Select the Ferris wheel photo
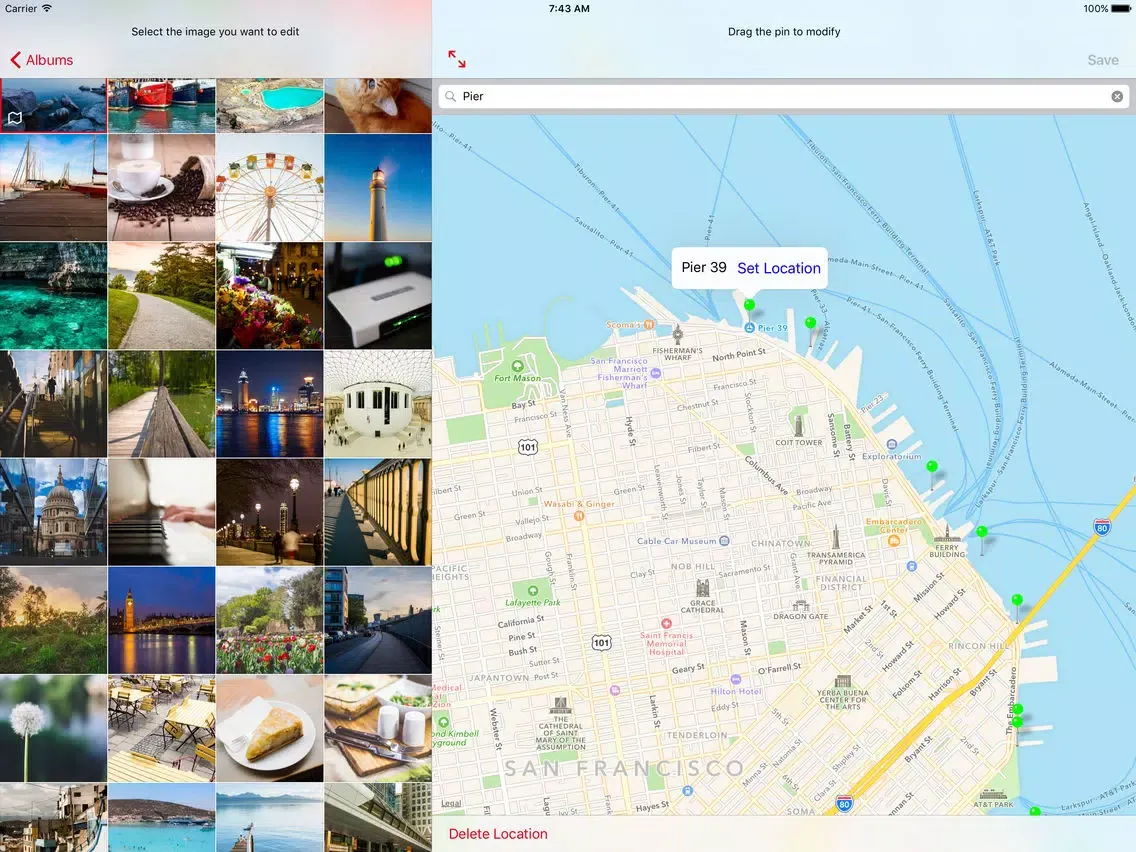 (270, 187)
